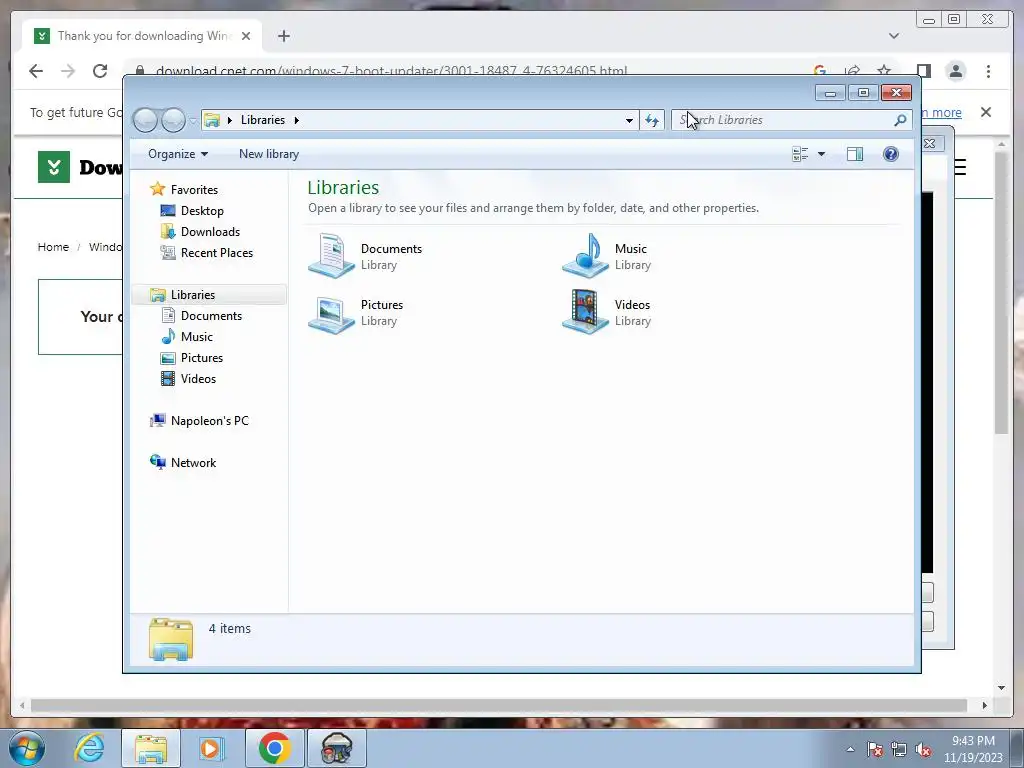Open Downloads in the navigation pane
Screen dimensions: 1024x768
click(x=210, y=231)
